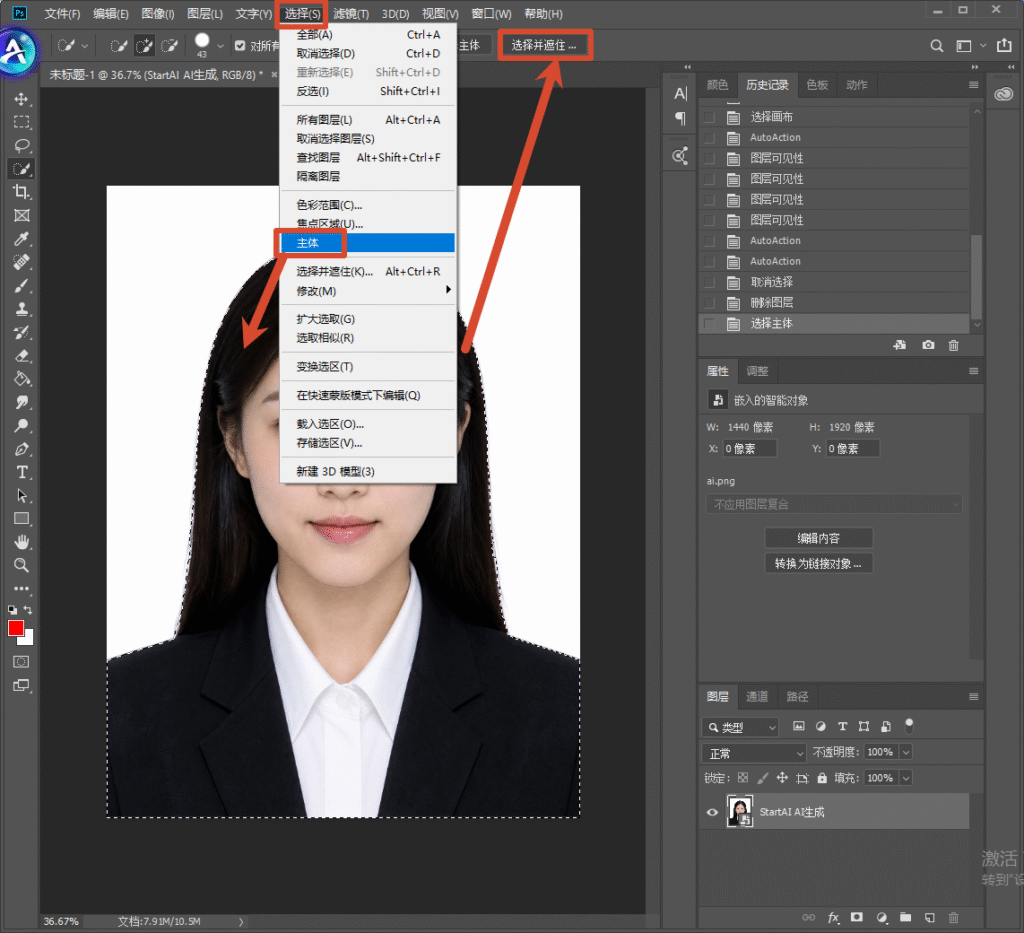Hide the StartAI AI生成 layer eye
This screenshot has width=1024, height=933.
click(712, 812)
